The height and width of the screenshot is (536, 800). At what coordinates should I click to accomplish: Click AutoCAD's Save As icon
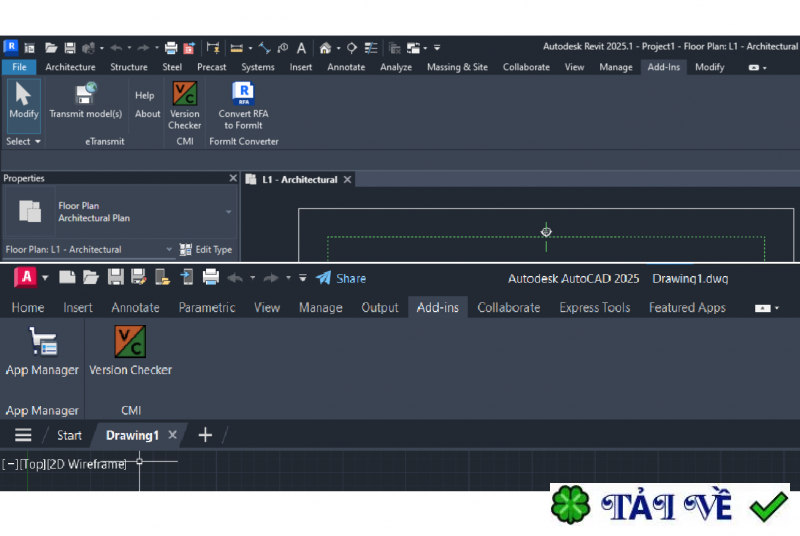pos(138,277)
